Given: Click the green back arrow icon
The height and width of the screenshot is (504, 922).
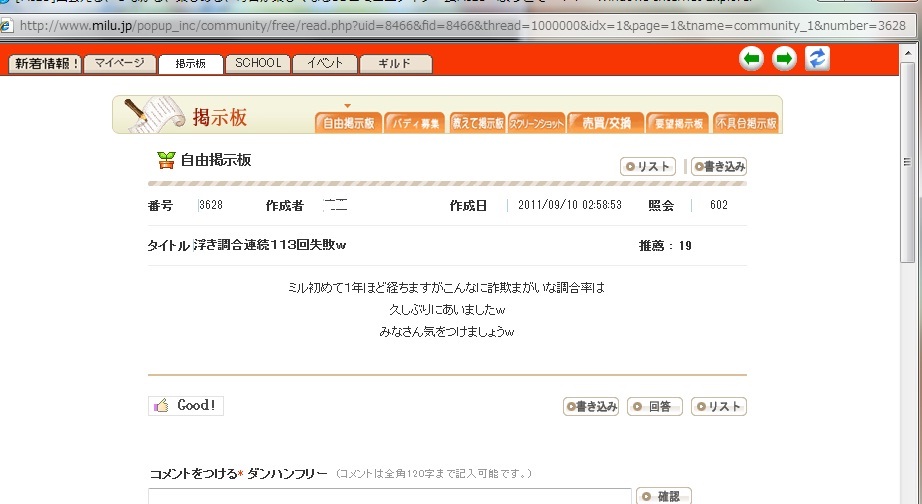Looking at the screenshot, I should coord(751,59).
